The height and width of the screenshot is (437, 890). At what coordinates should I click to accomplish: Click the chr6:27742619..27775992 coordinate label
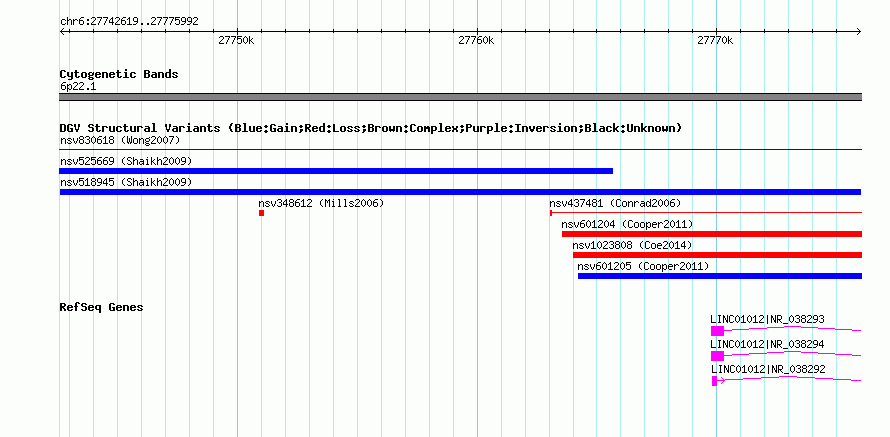(x=129, y=22)
